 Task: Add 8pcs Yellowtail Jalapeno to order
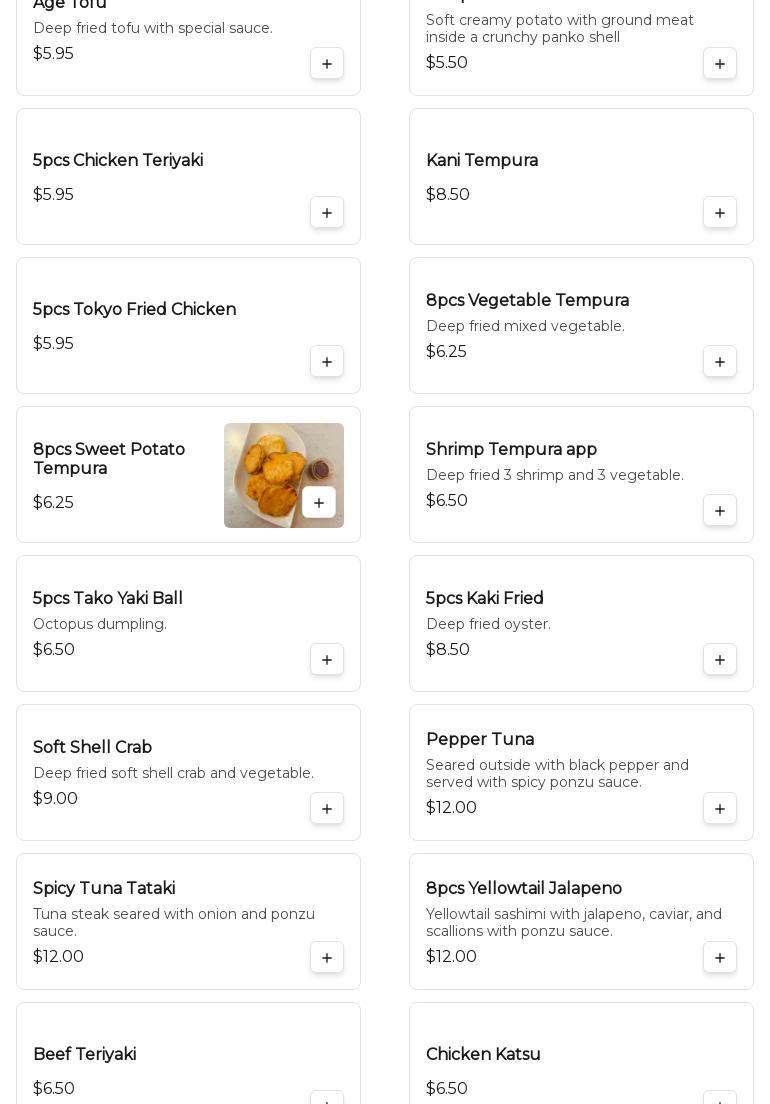coord(720,958)
